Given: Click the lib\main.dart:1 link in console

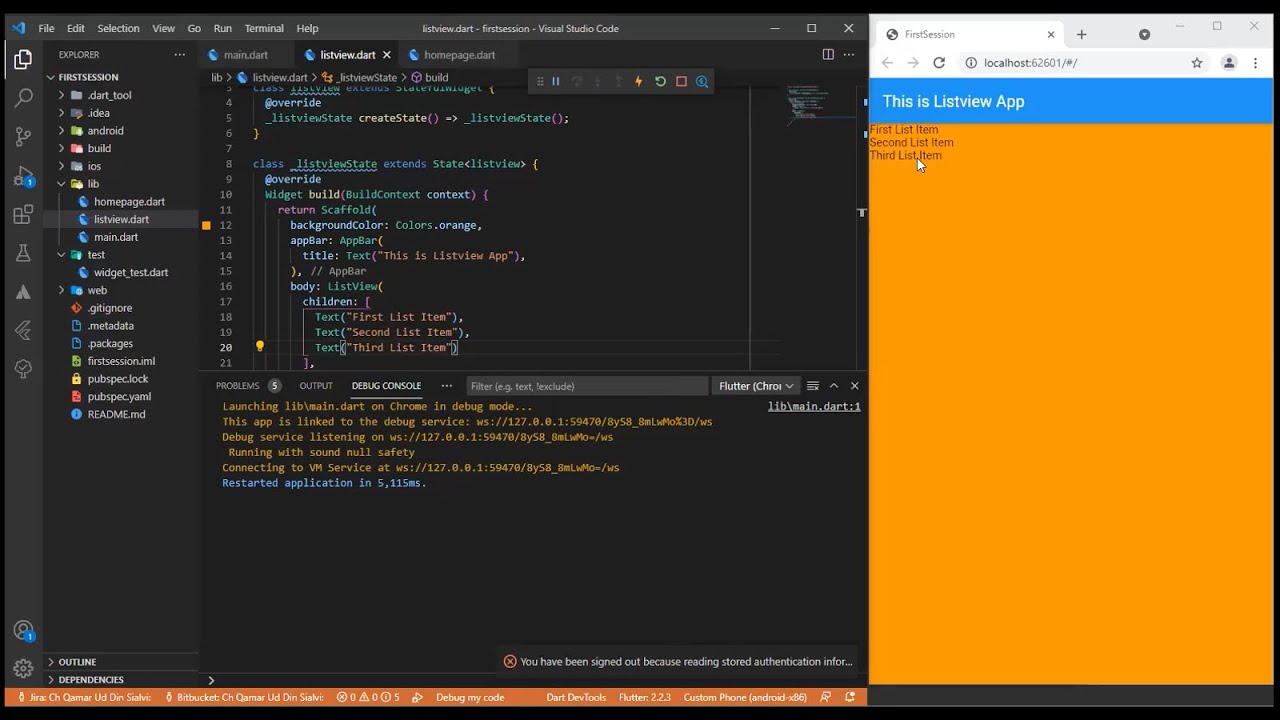Looking at the screenshot, I should [x=814, y=407].
